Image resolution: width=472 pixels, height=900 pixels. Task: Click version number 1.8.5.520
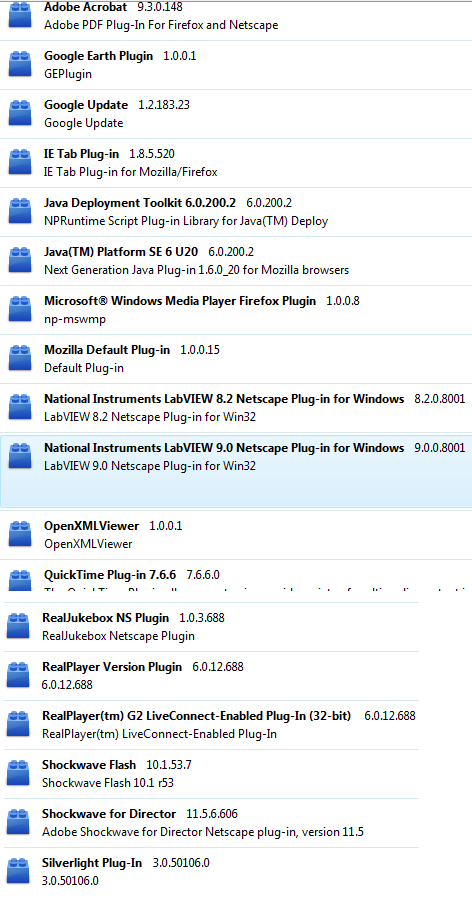click(x=152, y=154)
